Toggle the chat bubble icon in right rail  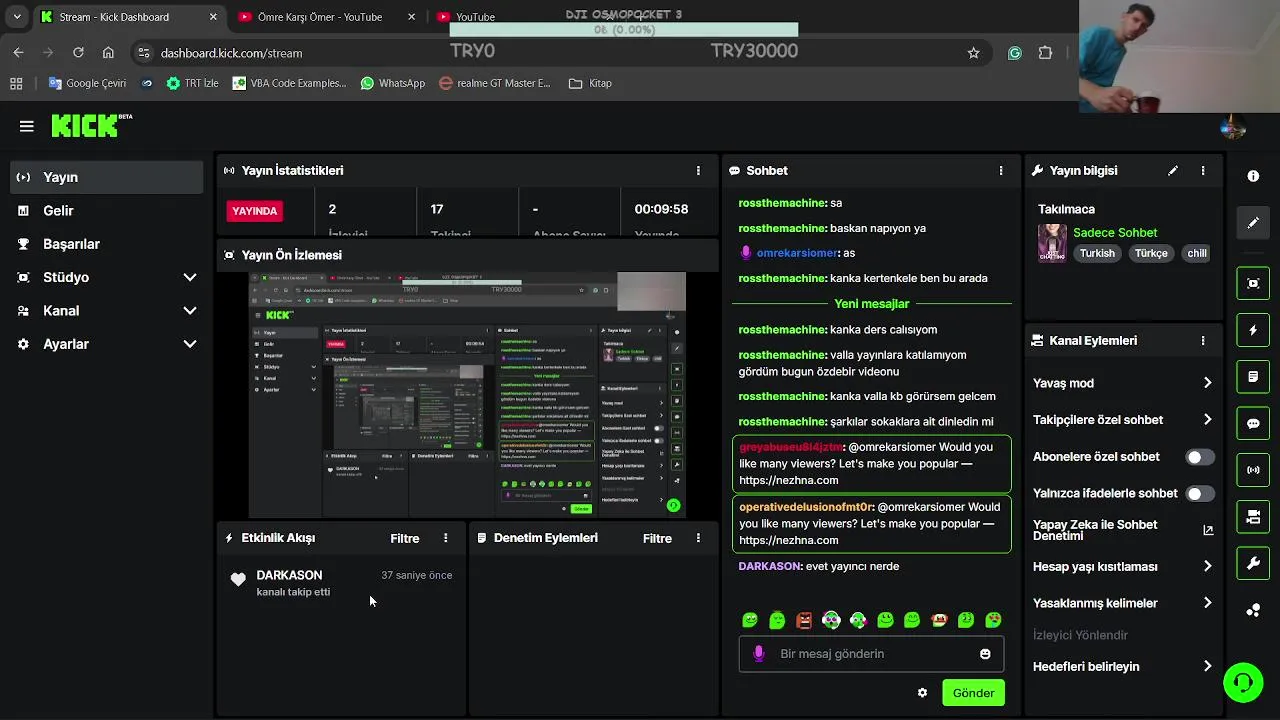pyautogui.click(x=1253, y=423)
